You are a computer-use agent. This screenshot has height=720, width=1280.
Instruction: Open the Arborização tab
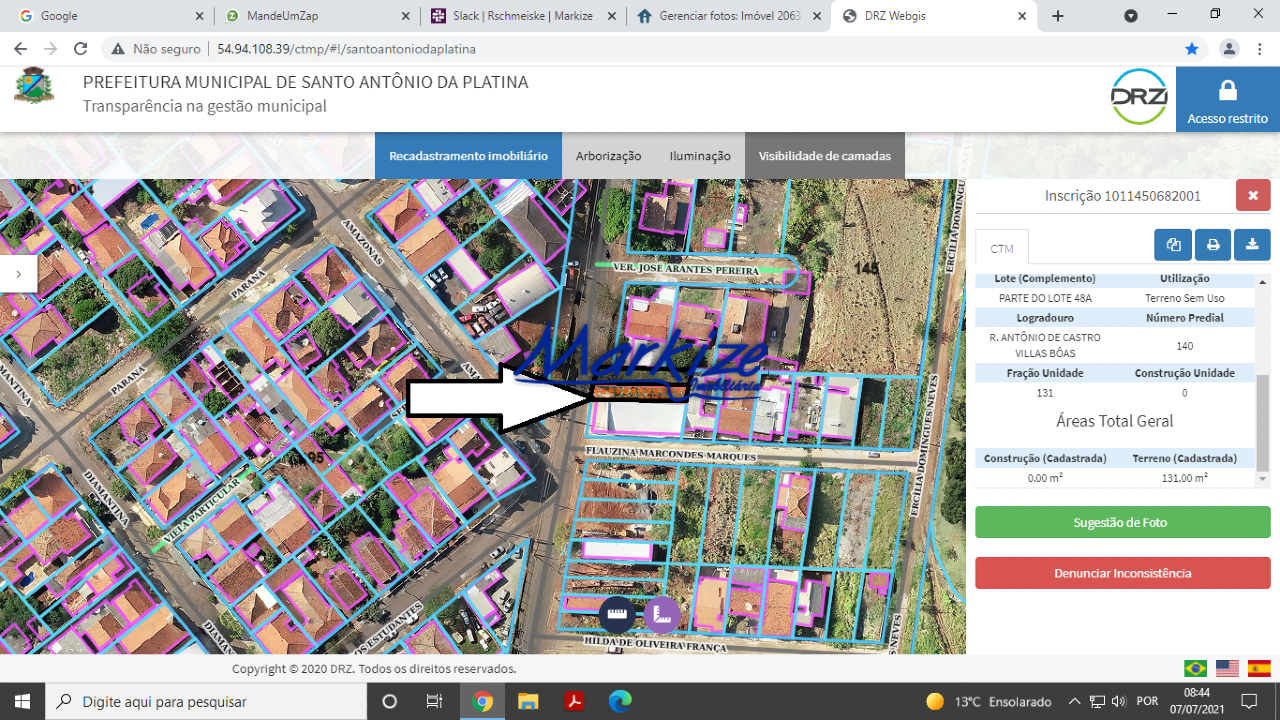608,156
